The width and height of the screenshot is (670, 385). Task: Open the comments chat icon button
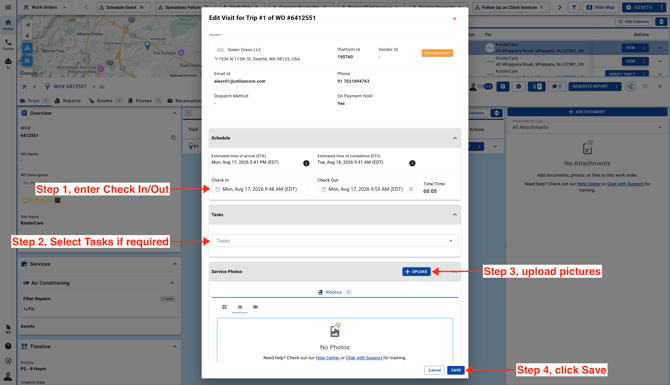(x=556, y=86)
